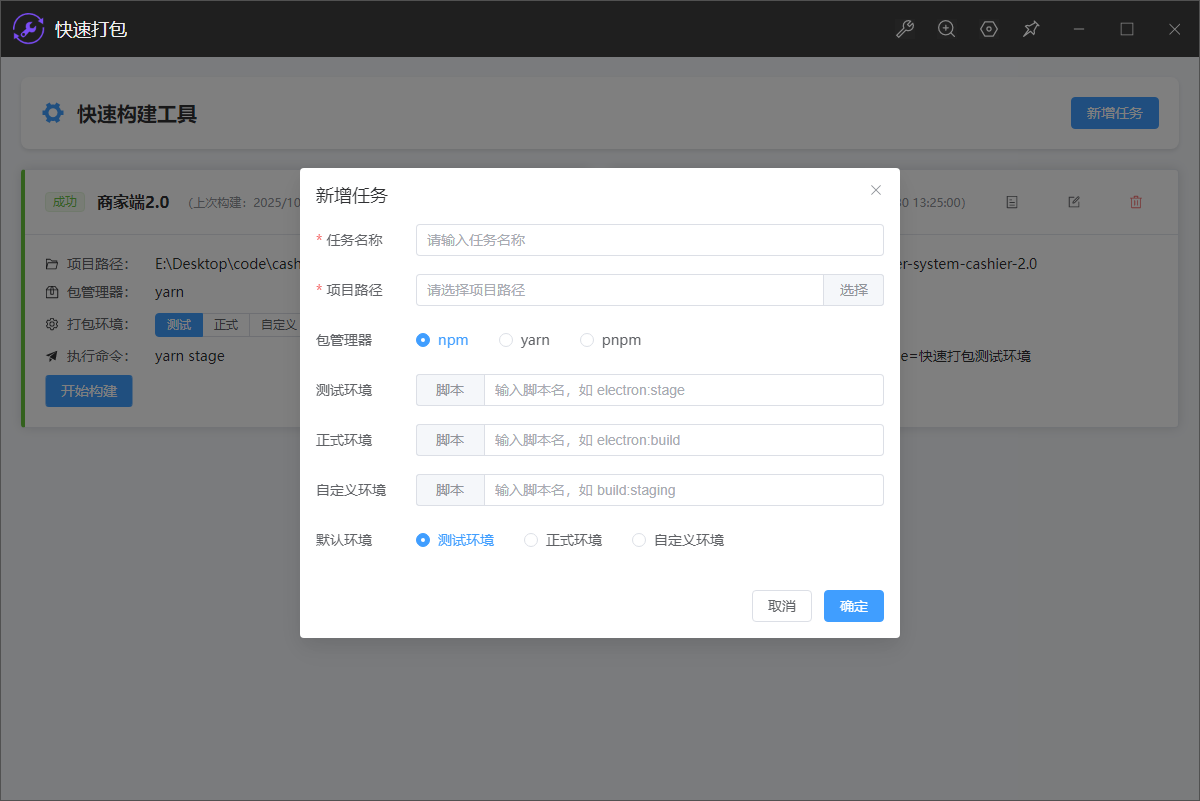Focus the 任务名称 input field
Viewport: 1200px width, 801px height.
click(x=649, y=240)
